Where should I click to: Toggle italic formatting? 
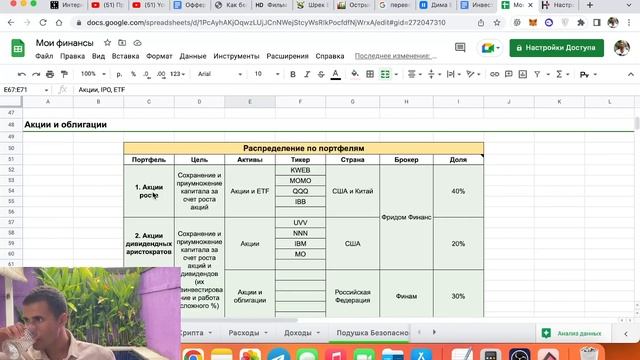(307, 74)
